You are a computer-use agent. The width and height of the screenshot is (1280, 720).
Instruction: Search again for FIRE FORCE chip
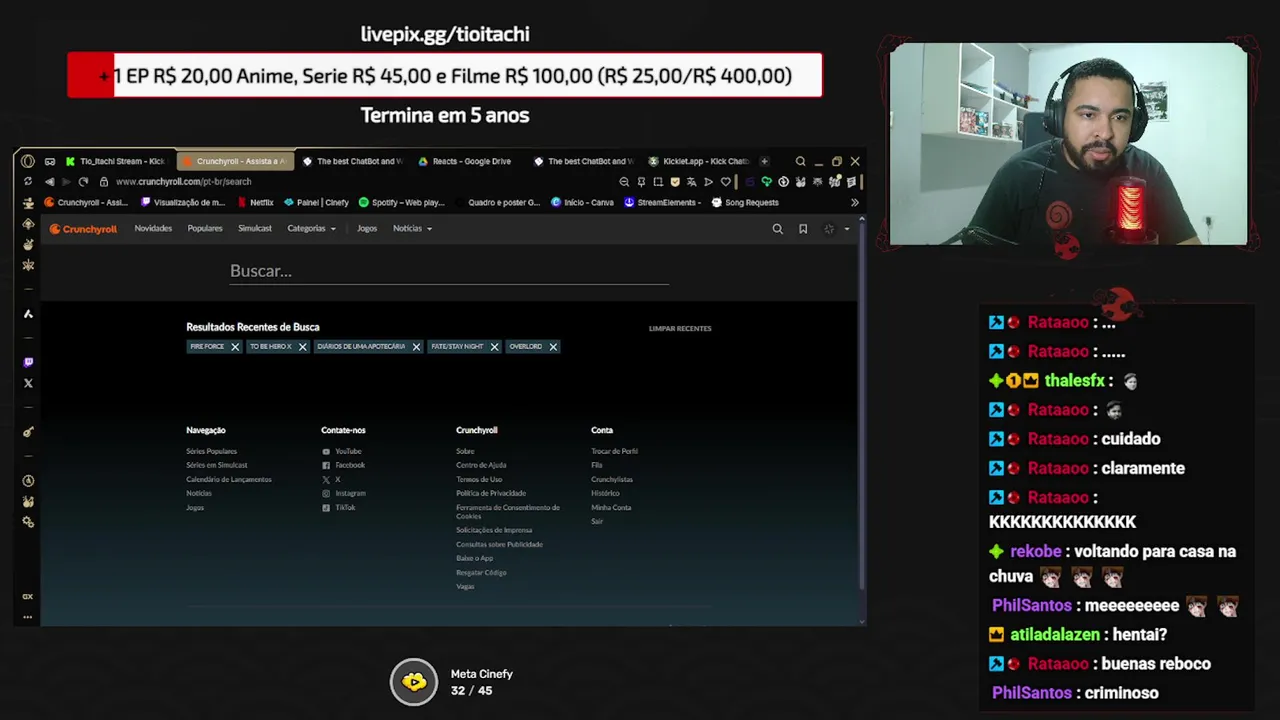click(207, 347)
